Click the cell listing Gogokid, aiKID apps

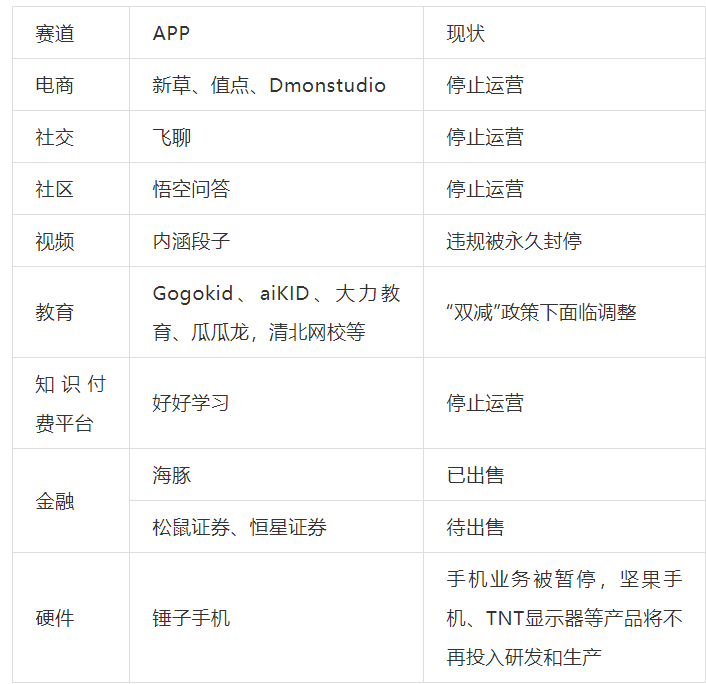(x=276, y=313)
